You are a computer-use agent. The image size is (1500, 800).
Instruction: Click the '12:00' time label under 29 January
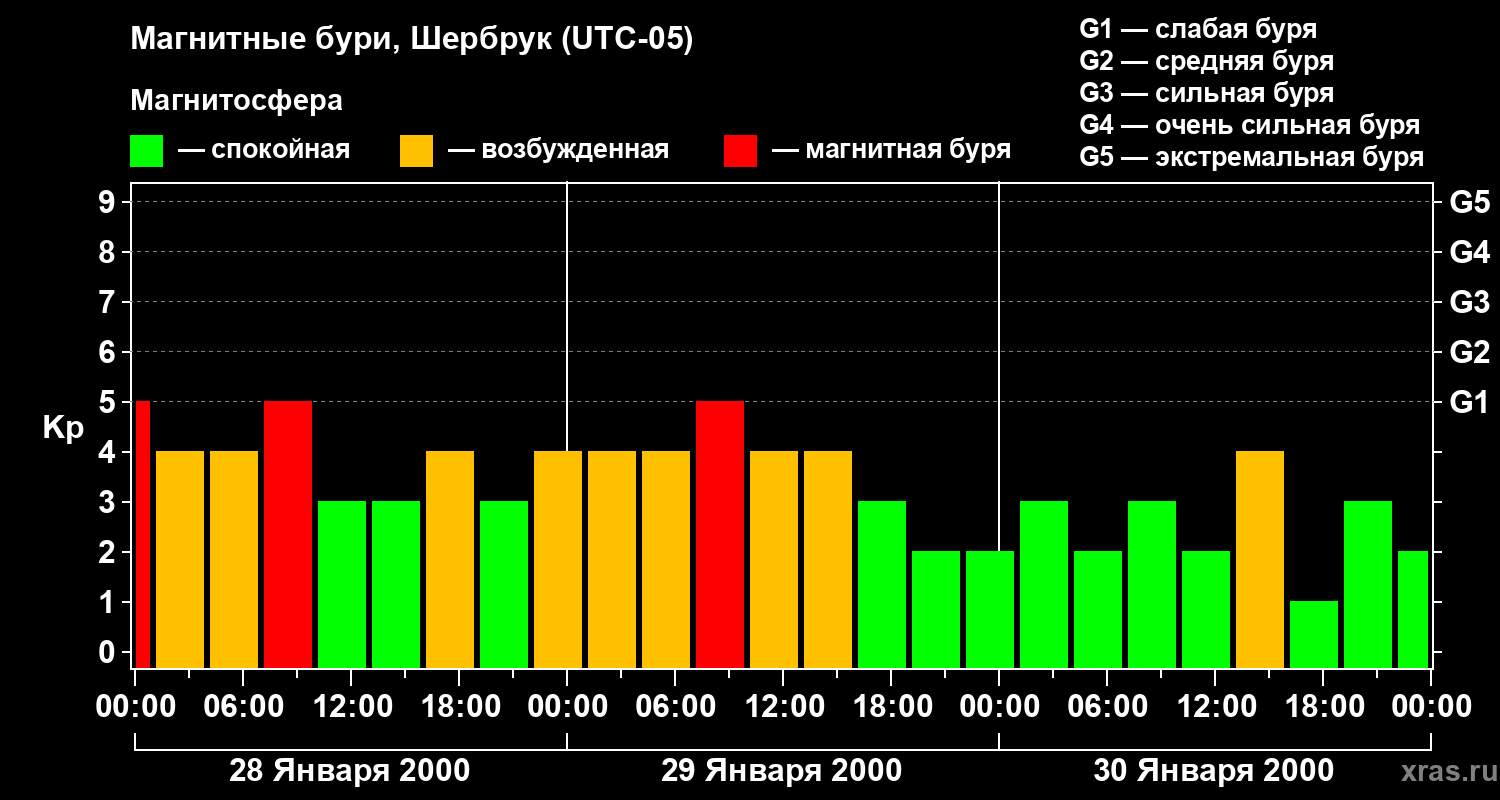click(783, 707)
